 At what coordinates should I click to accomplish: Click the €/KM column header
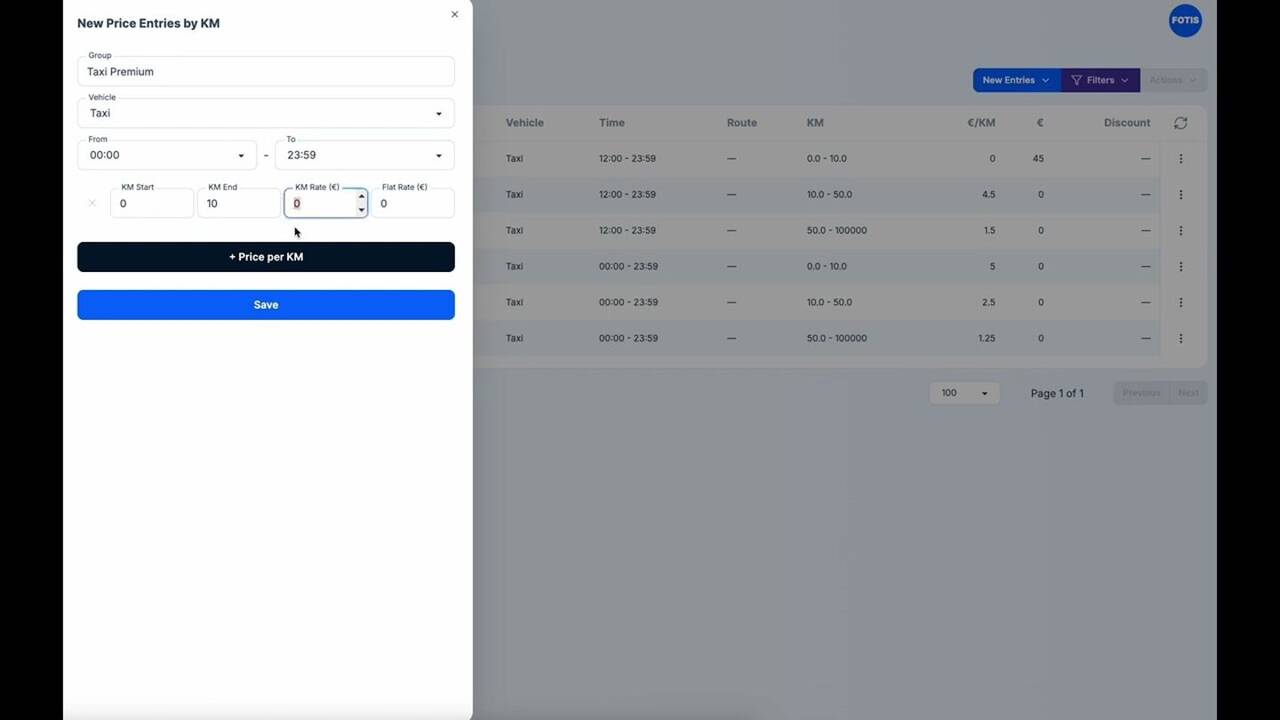979,123
